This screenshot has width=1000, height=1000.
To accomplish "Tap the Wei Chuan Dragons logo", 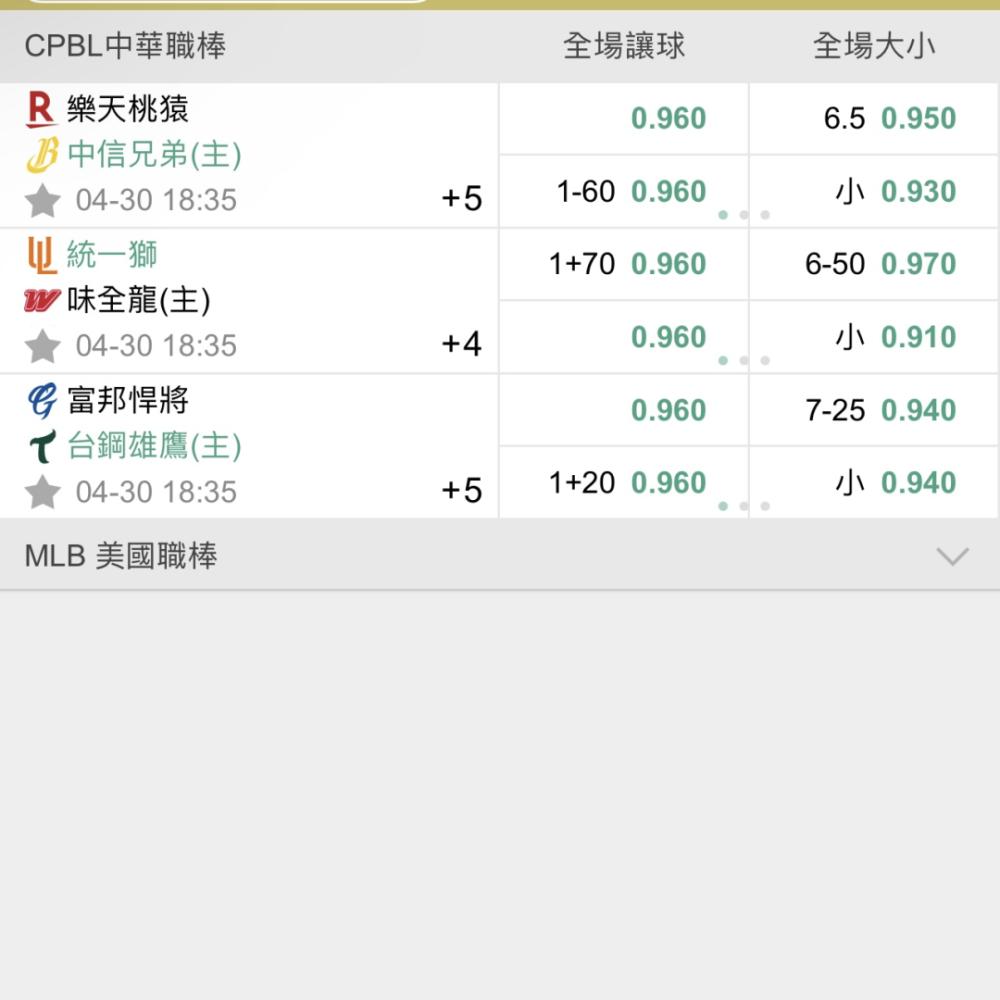I will tap(42, 300).
